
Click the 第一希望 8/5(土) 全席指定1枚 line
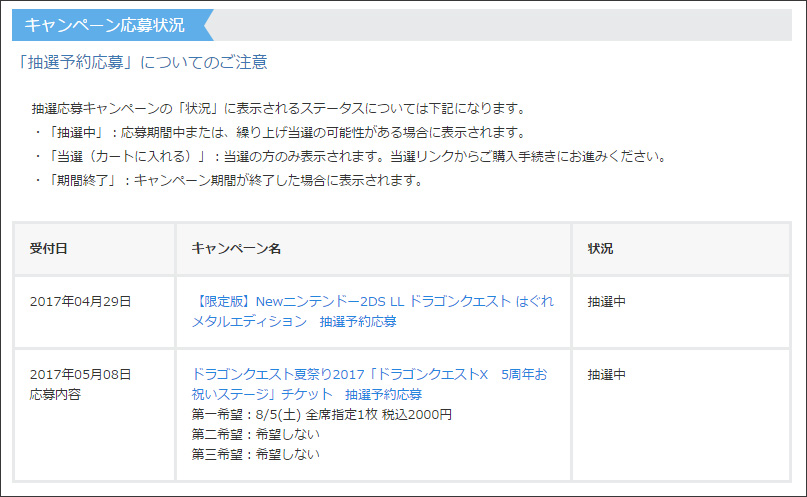point(322,415)
